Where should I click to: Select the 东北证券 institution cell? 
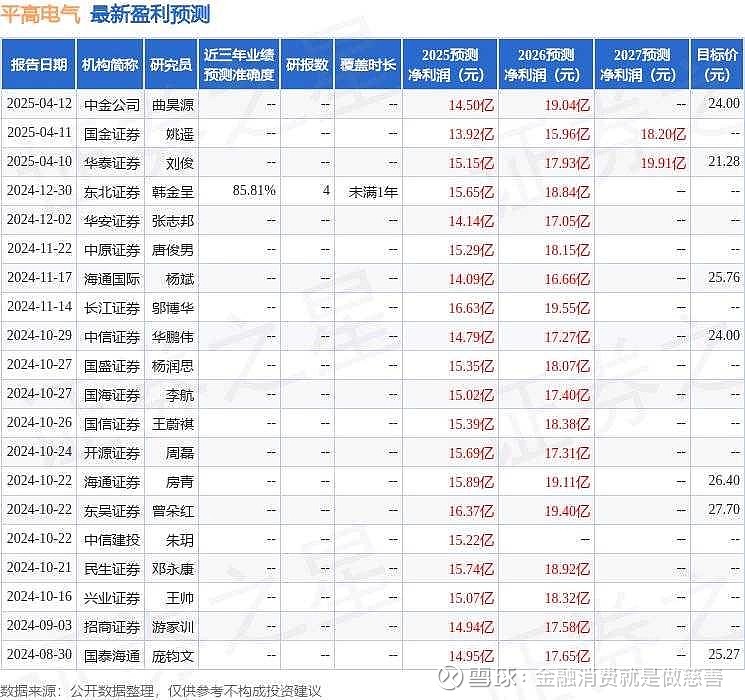[112, 192]
